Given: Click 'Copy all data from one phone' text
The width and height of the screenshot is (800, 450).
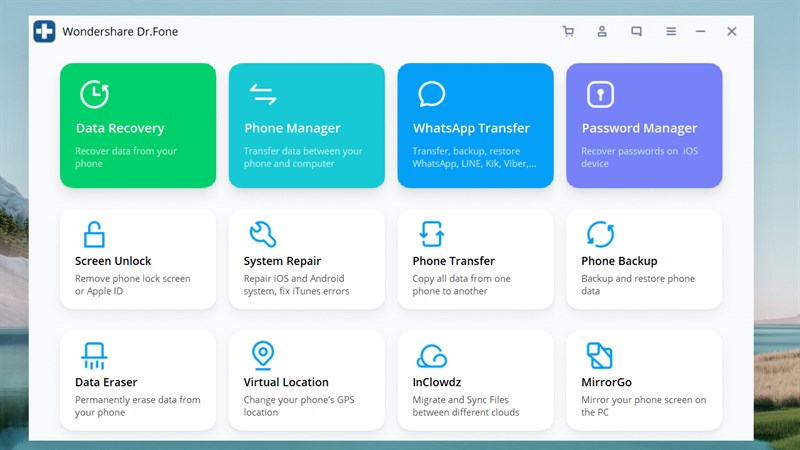Looking at the screenshot, I should [x=461, y=285].
